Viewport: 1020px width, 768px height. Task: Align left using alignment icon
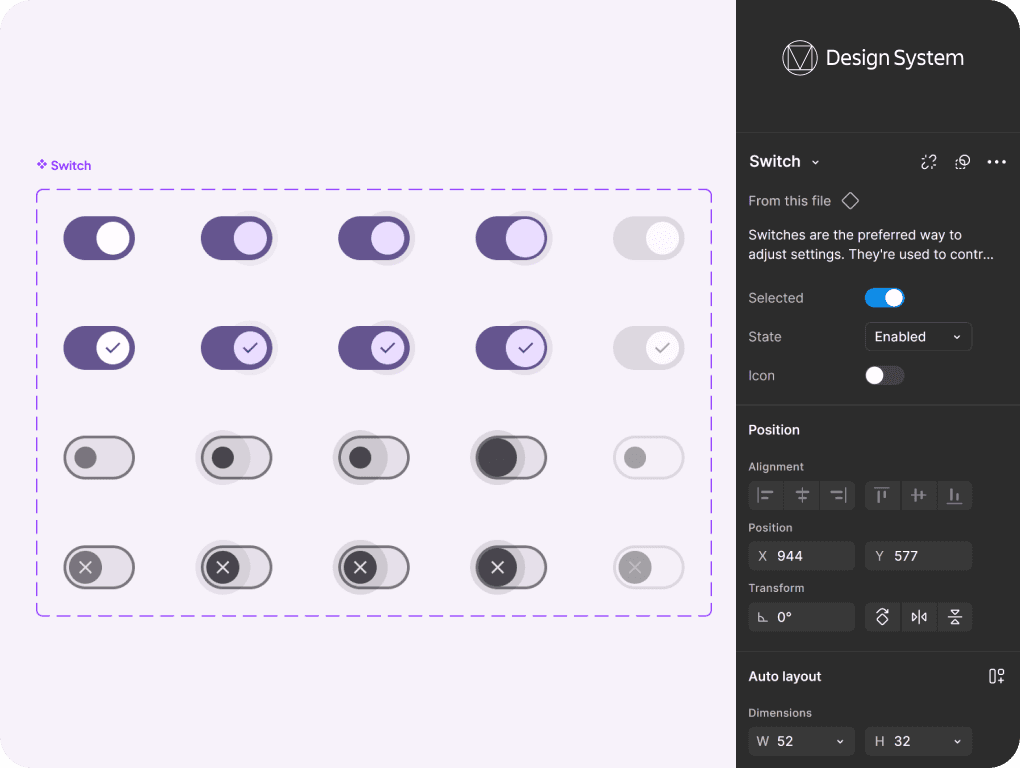click(x=766, y=496)
